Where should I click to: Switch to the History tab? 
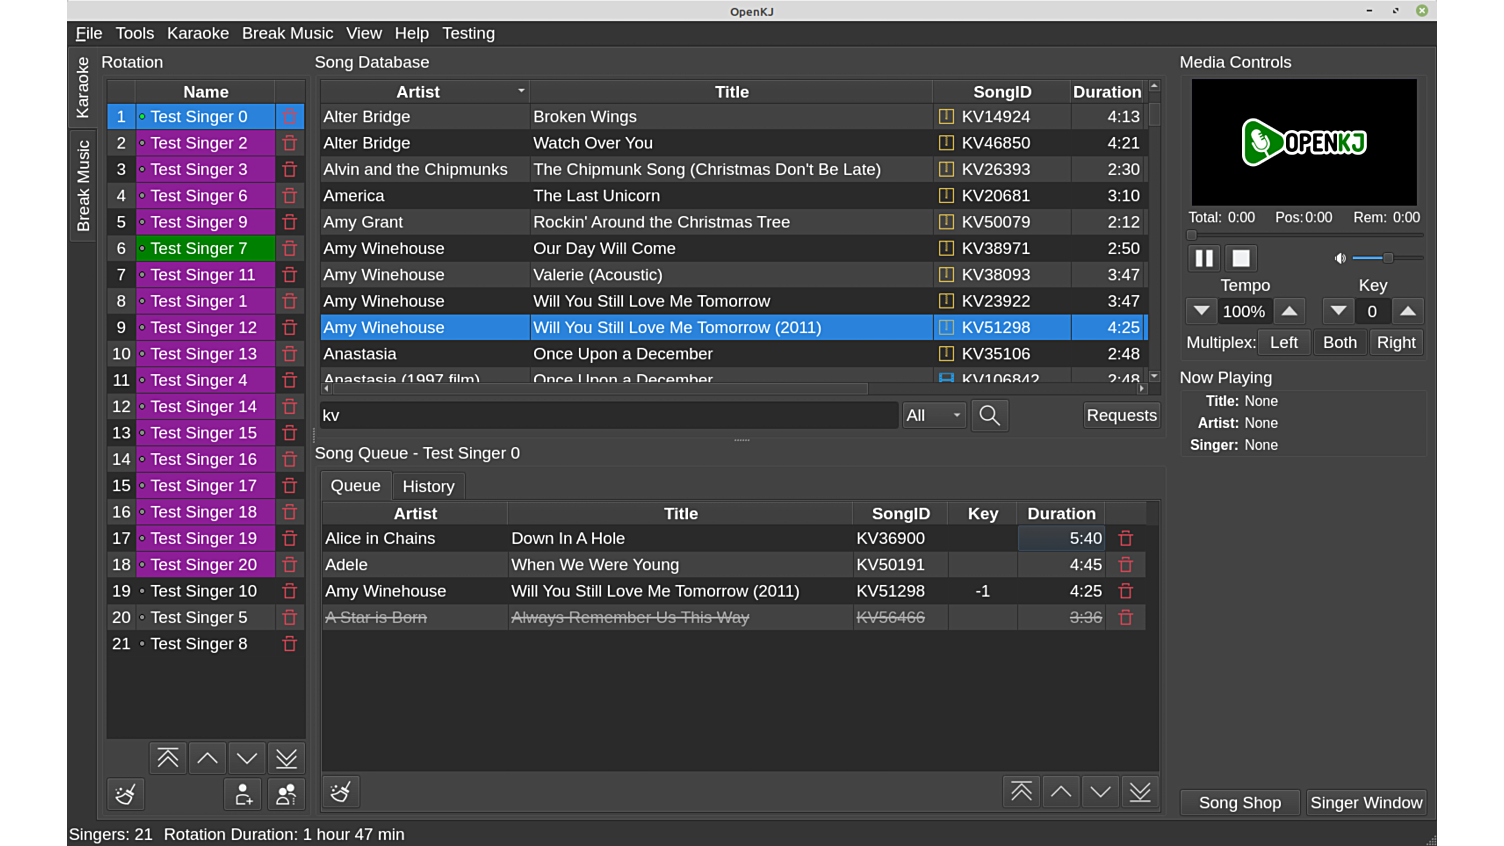point(428,486)
